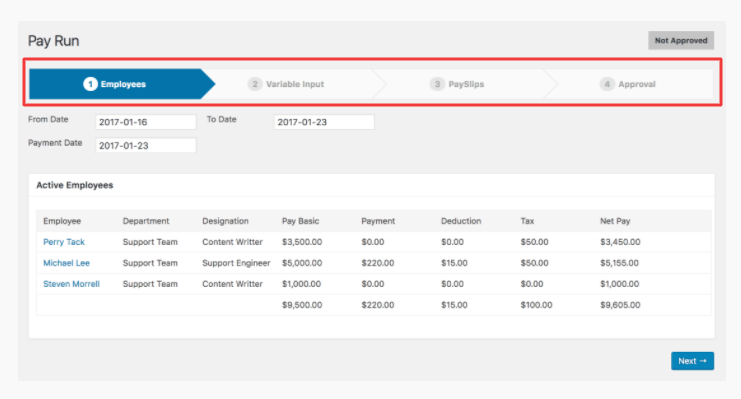741x399 pixels.
Task: Select Support Engineer designation cell
Action: click(236, 263)
